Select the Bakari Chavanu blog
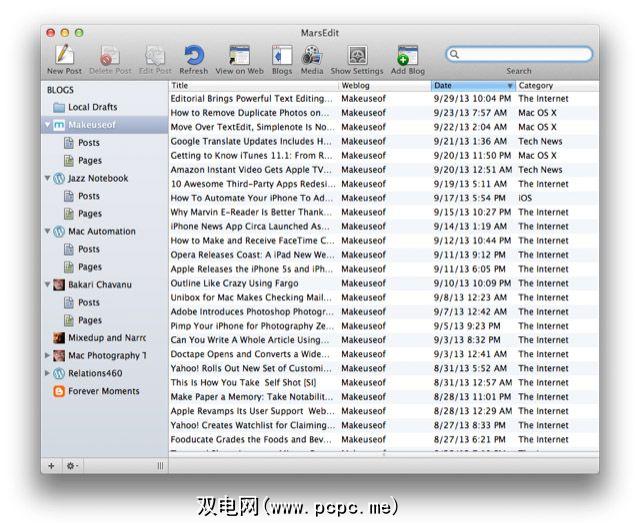 pyautogui.click(x=100, y=285)
